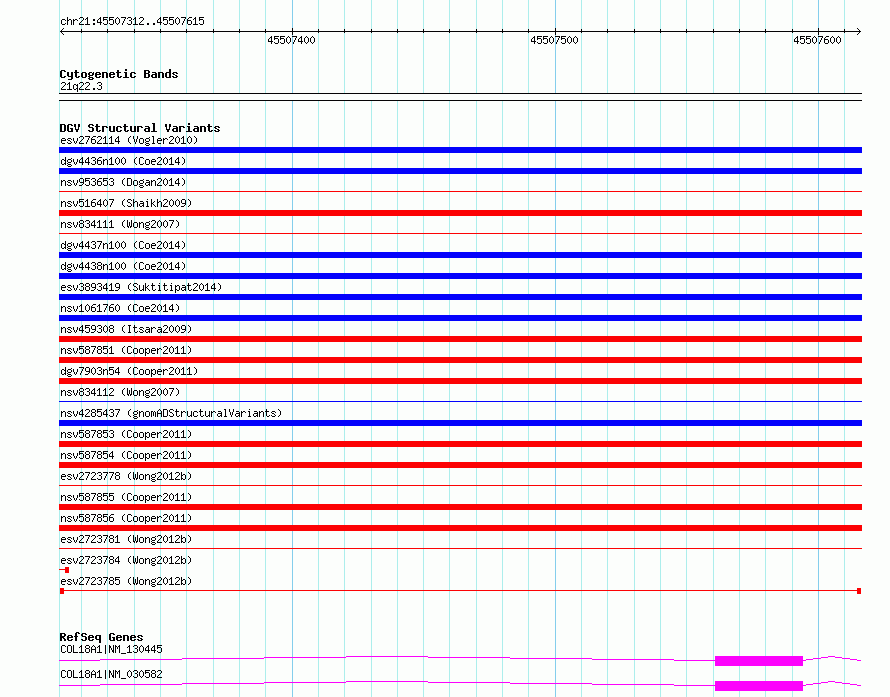Screen dimensions: 890x697
Task: Click the esv2762114 (Vogler2010) variant label
Action: 129,140
